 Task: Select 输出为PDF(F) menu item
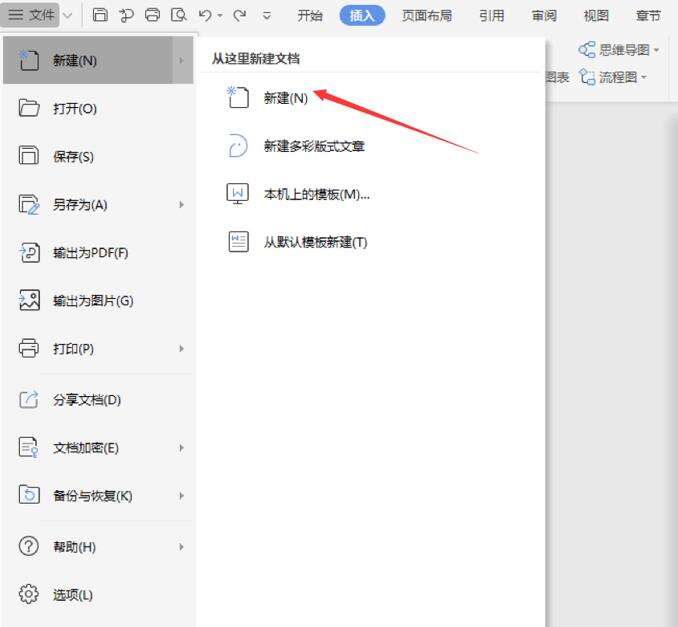(x=98, y=253)
